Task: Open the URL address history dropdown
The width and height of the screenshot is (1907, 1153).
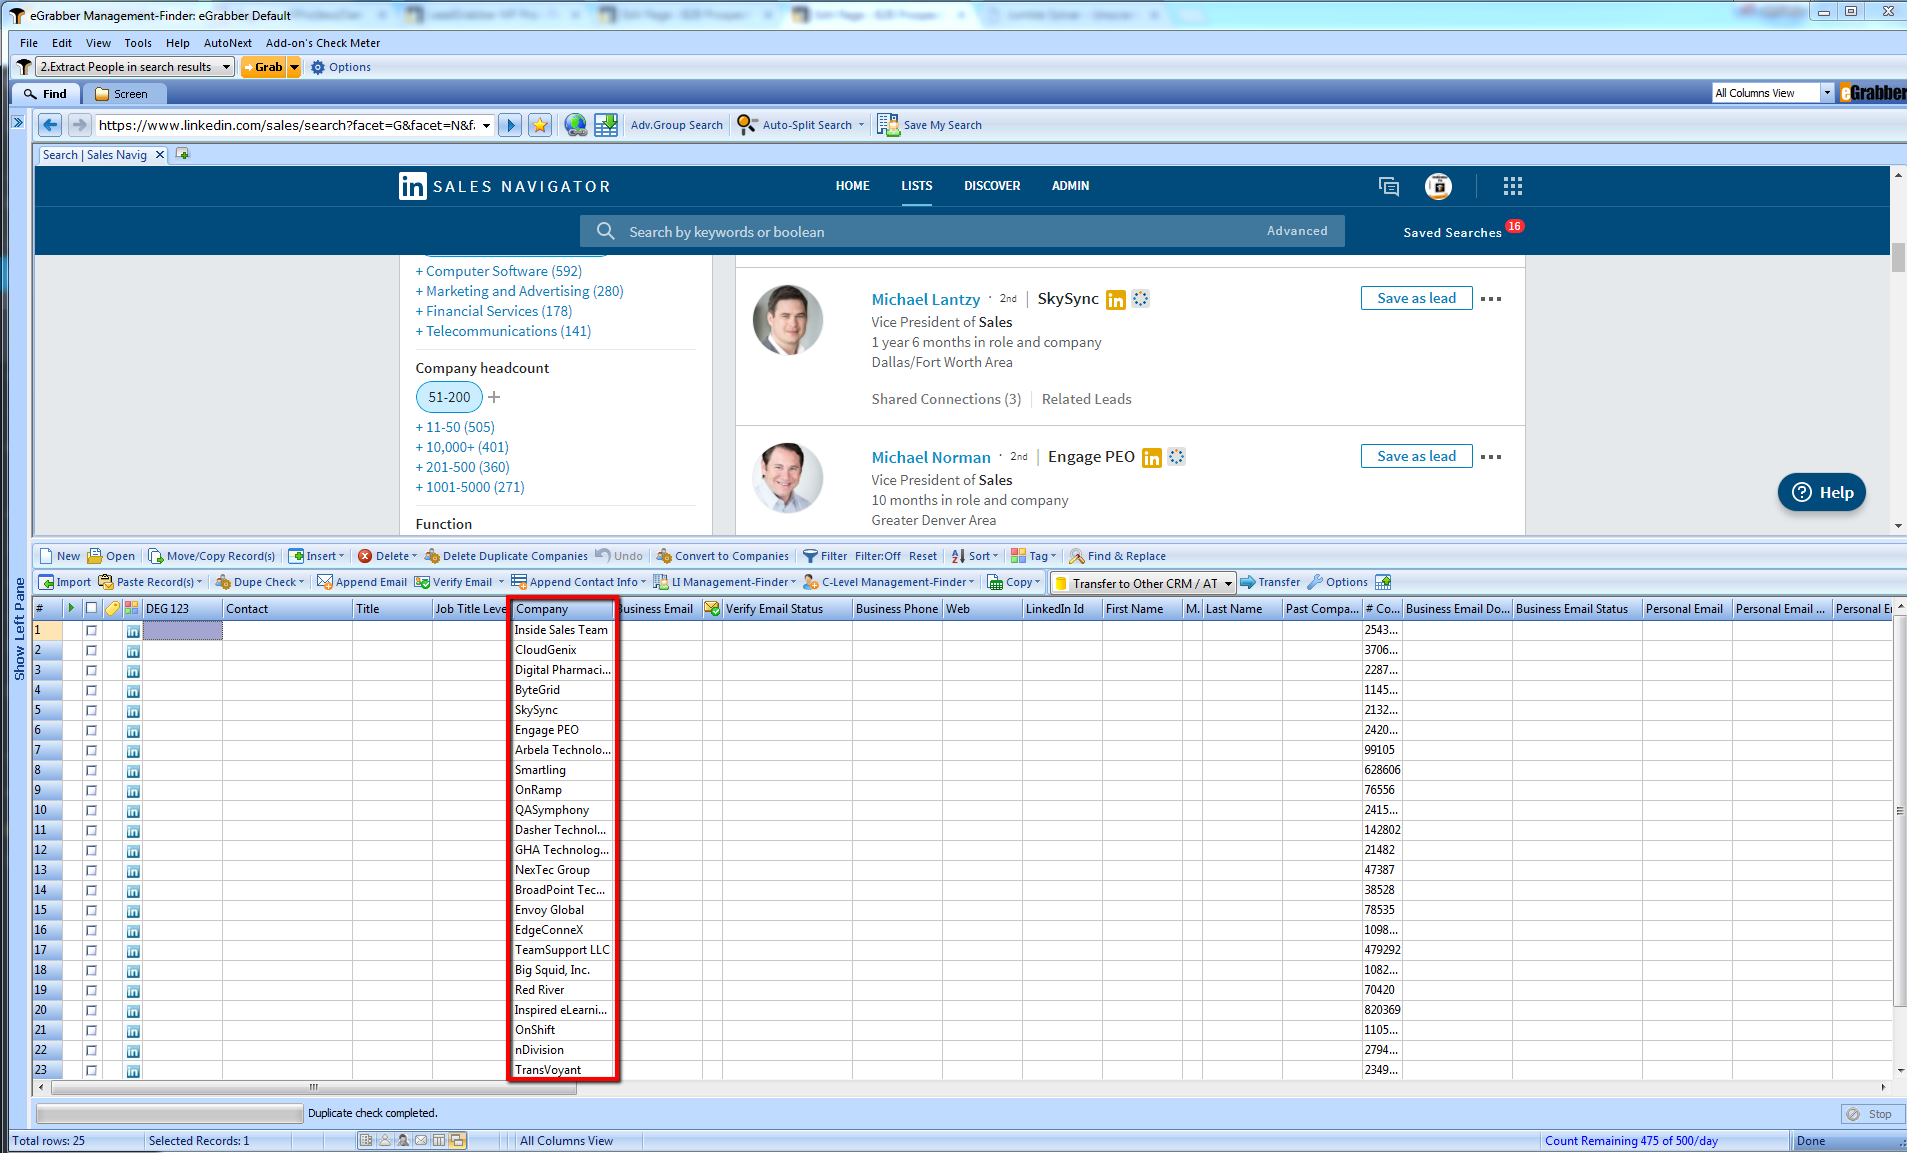Action: tap(486, 125)
